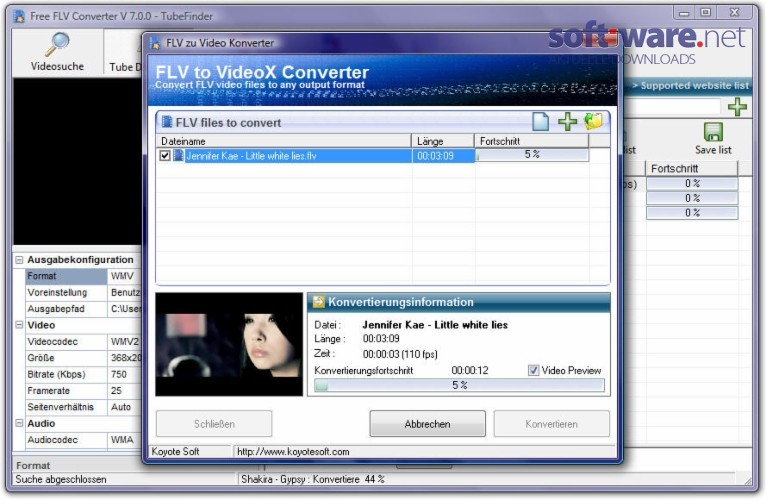Screen dimensions: 766x500
Task: Minimize the Free FLV Converter window
Action: (x=684, y=13)
